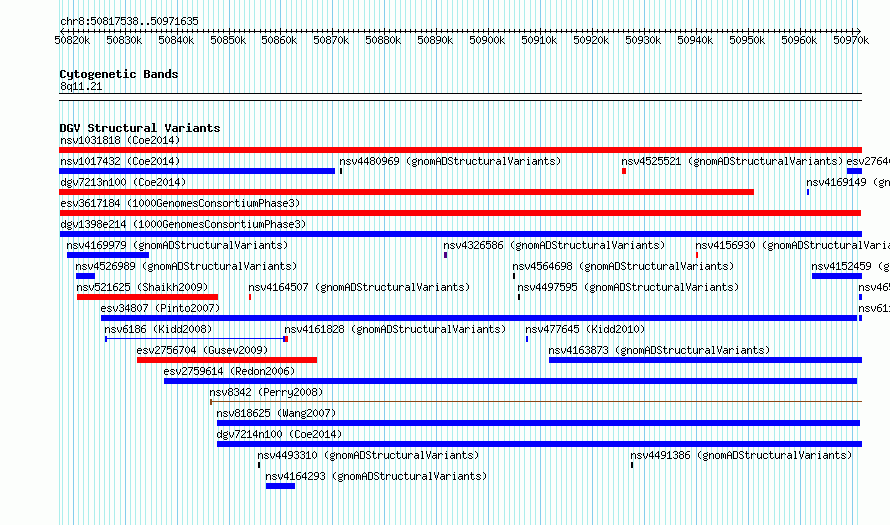Open nsv4164293 gnomAD variant label
Image resolution: width=890 pixels, height=525 pixels.
376,476
